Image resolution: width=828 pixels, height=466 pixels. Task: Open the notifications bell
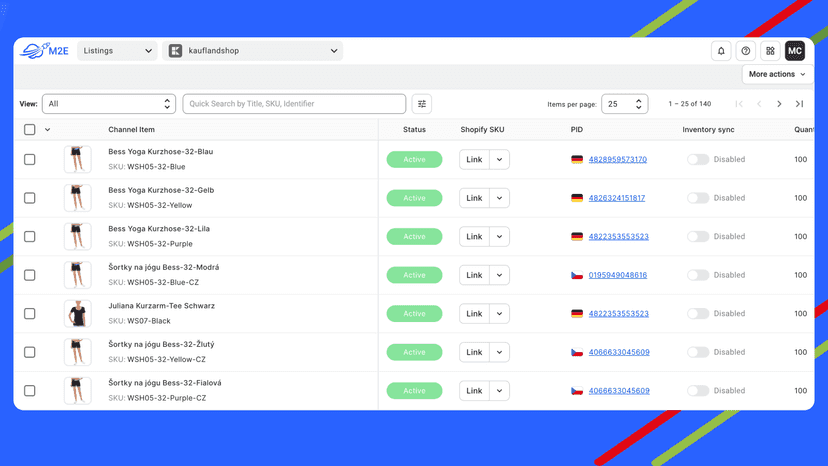coord(721,51)
